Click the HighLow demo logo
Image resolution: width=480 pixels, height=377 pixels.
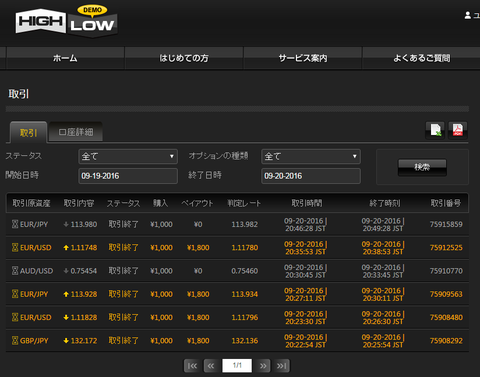pyautogui.click(x=66, y=21)
